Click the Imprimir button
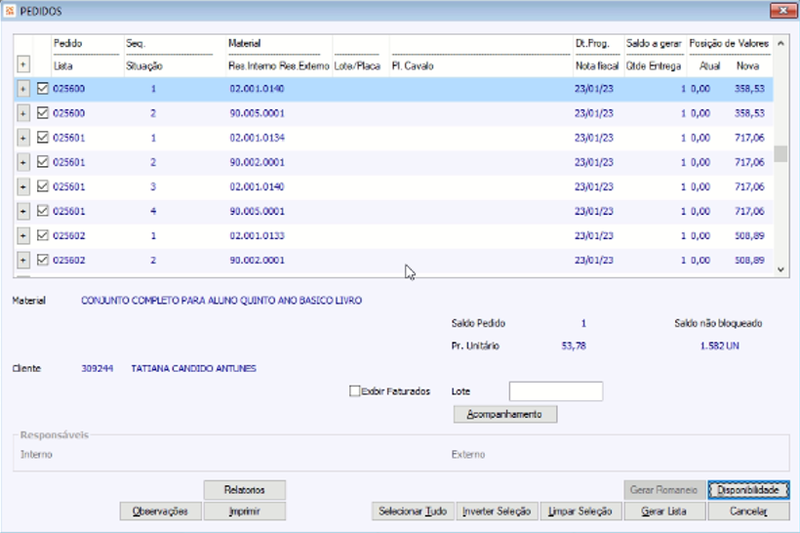Screen dimensions: 800x533 click(244, 511)
